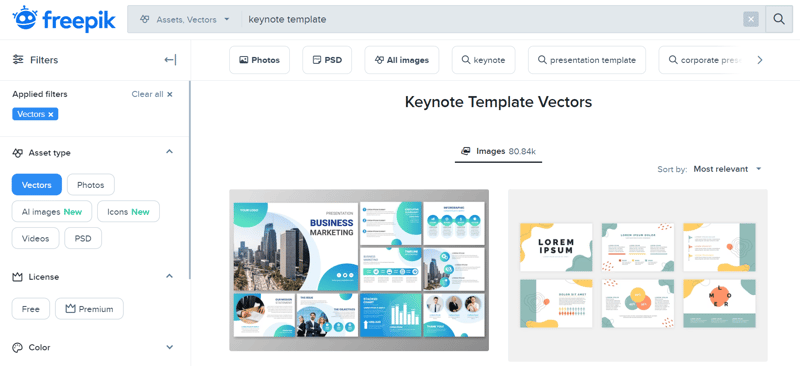Click the Photos chip in the top bar
Image resolution: width=800 pixels, height=366 pixels.
click(259, 60)
